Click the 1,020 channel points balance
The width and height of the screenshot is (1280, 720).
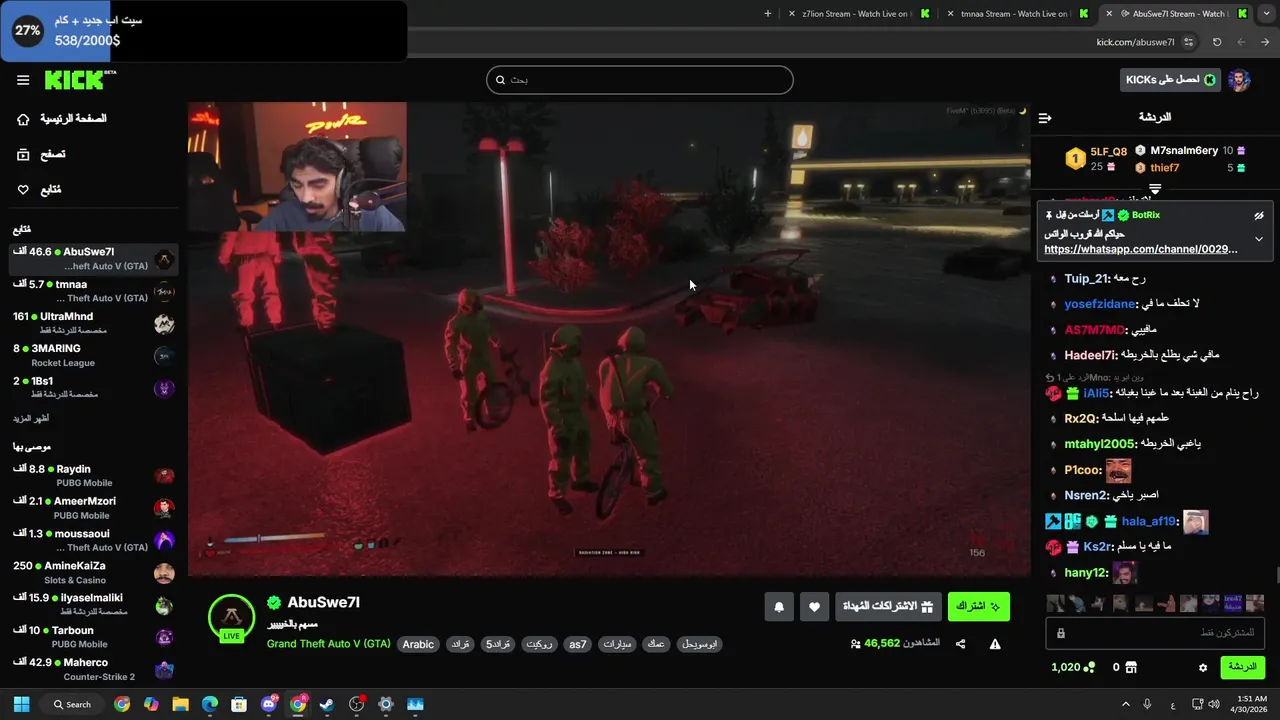point(1073,667)
